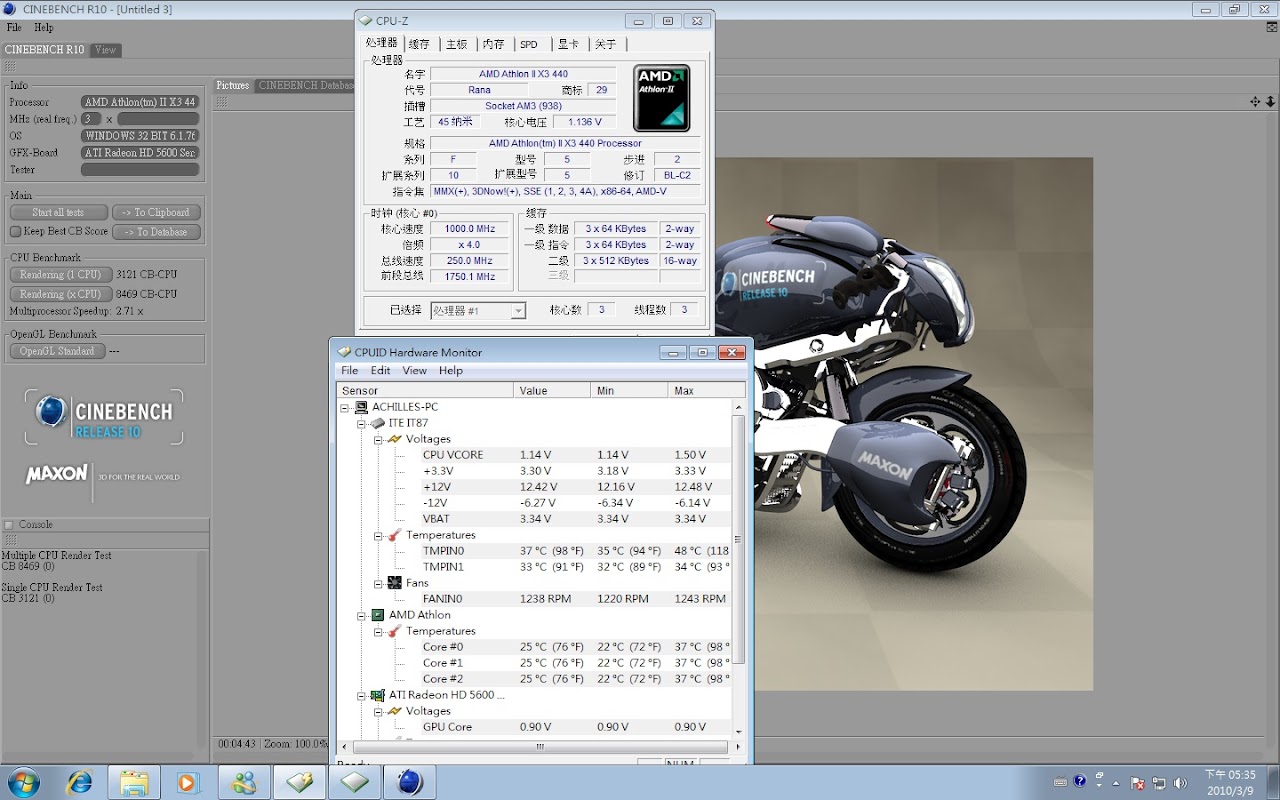Open the Windows Start menu orb
This screenshot has width=1280, height=800.
pos(23,782)
